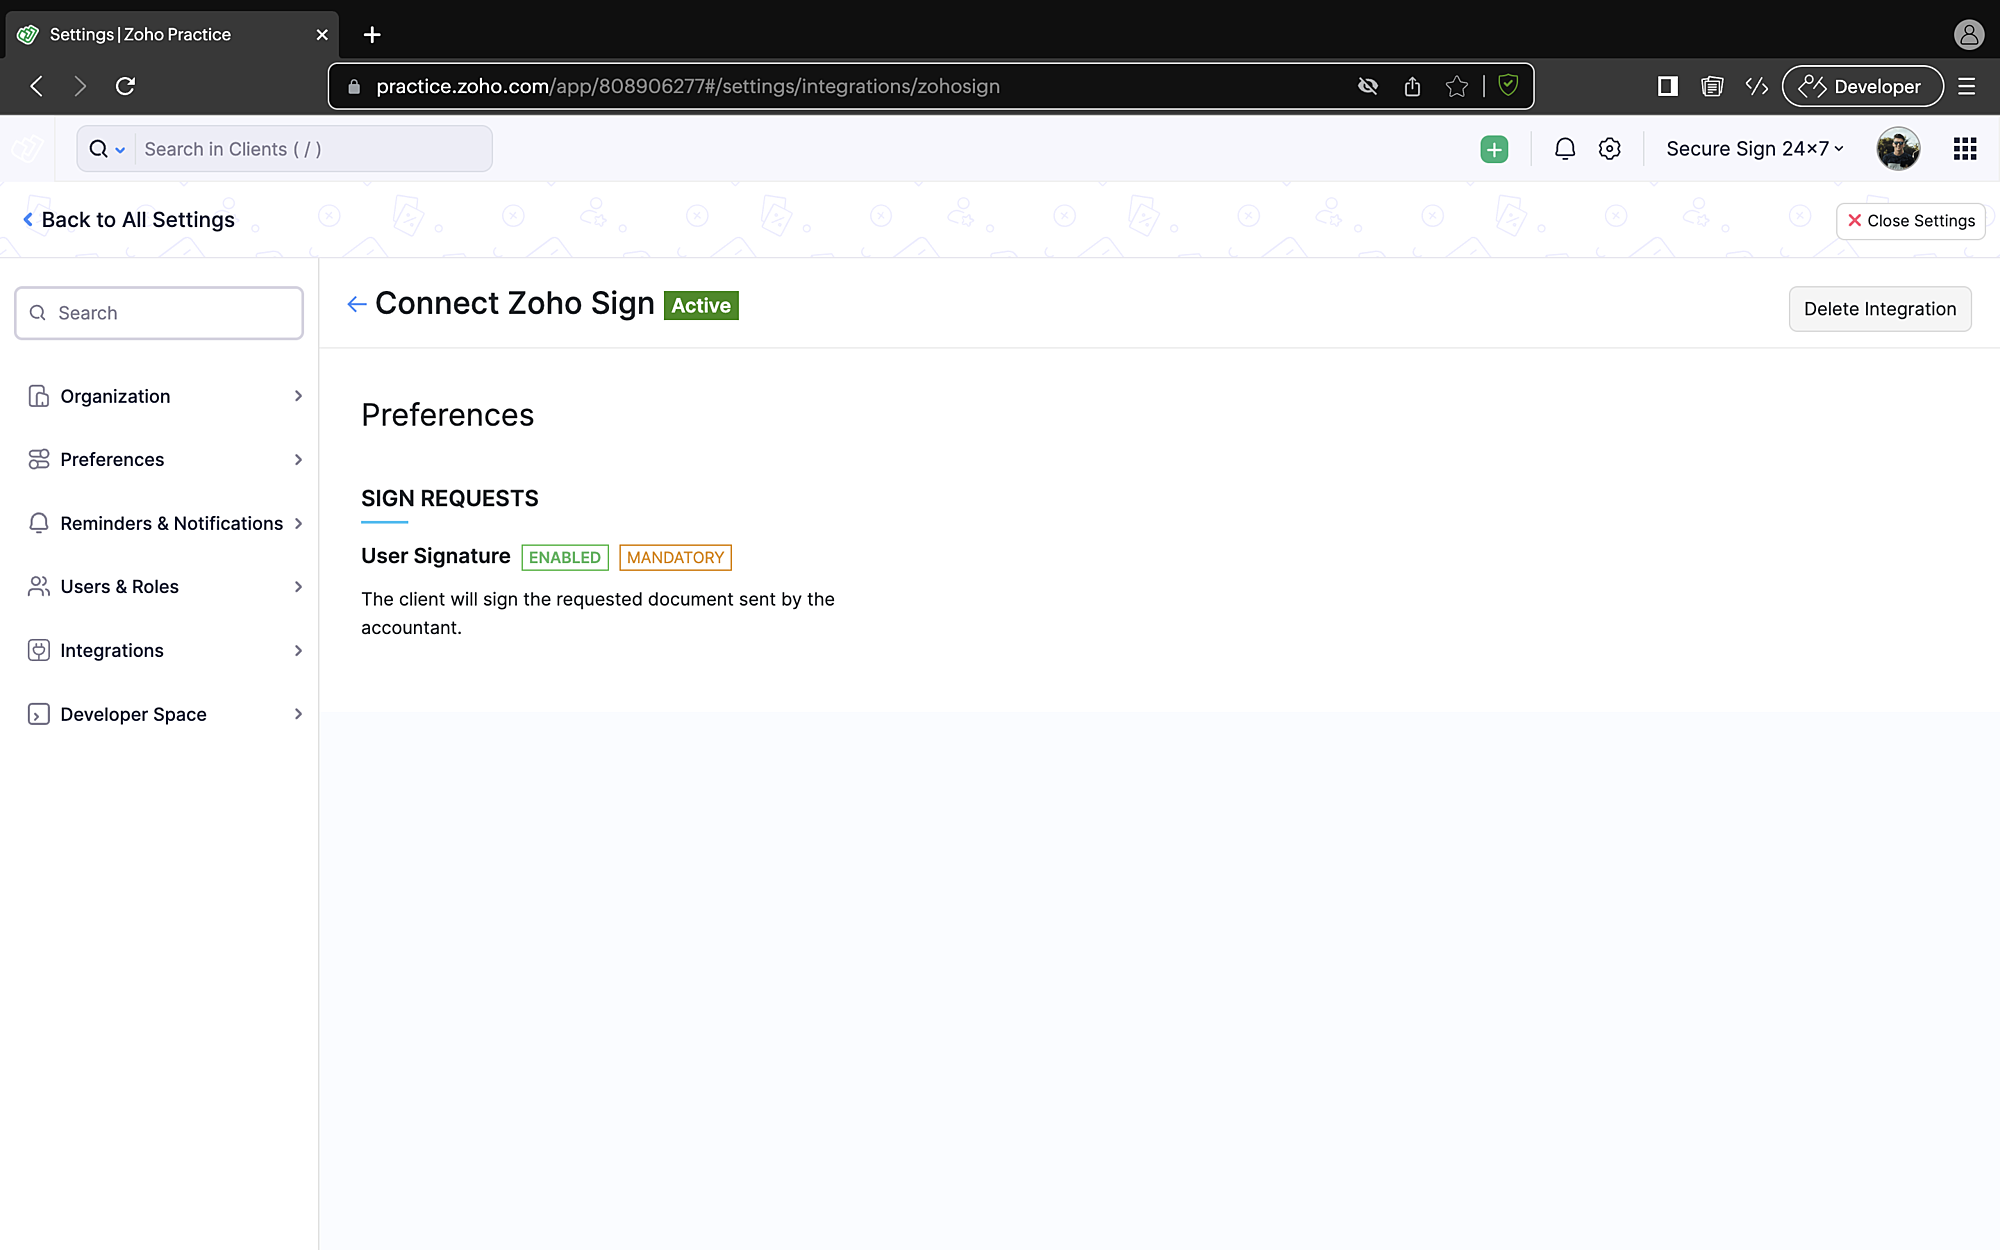Viewport: 2000px width, 1250px height.
Task: Bookmark this page with the star icon
Action: tap(1456, 87)
